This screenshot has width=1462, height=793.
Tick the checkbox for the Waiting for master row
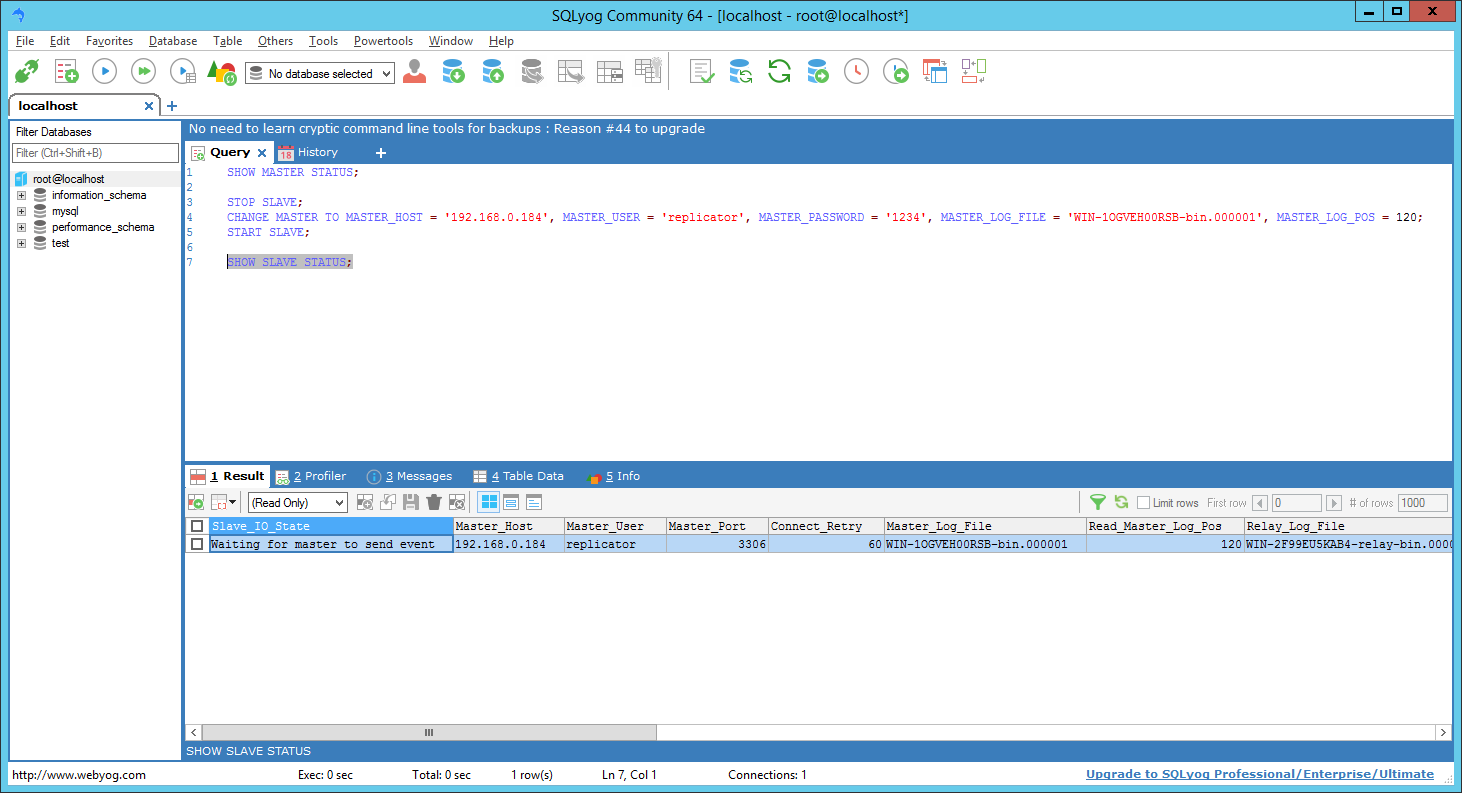197,544
